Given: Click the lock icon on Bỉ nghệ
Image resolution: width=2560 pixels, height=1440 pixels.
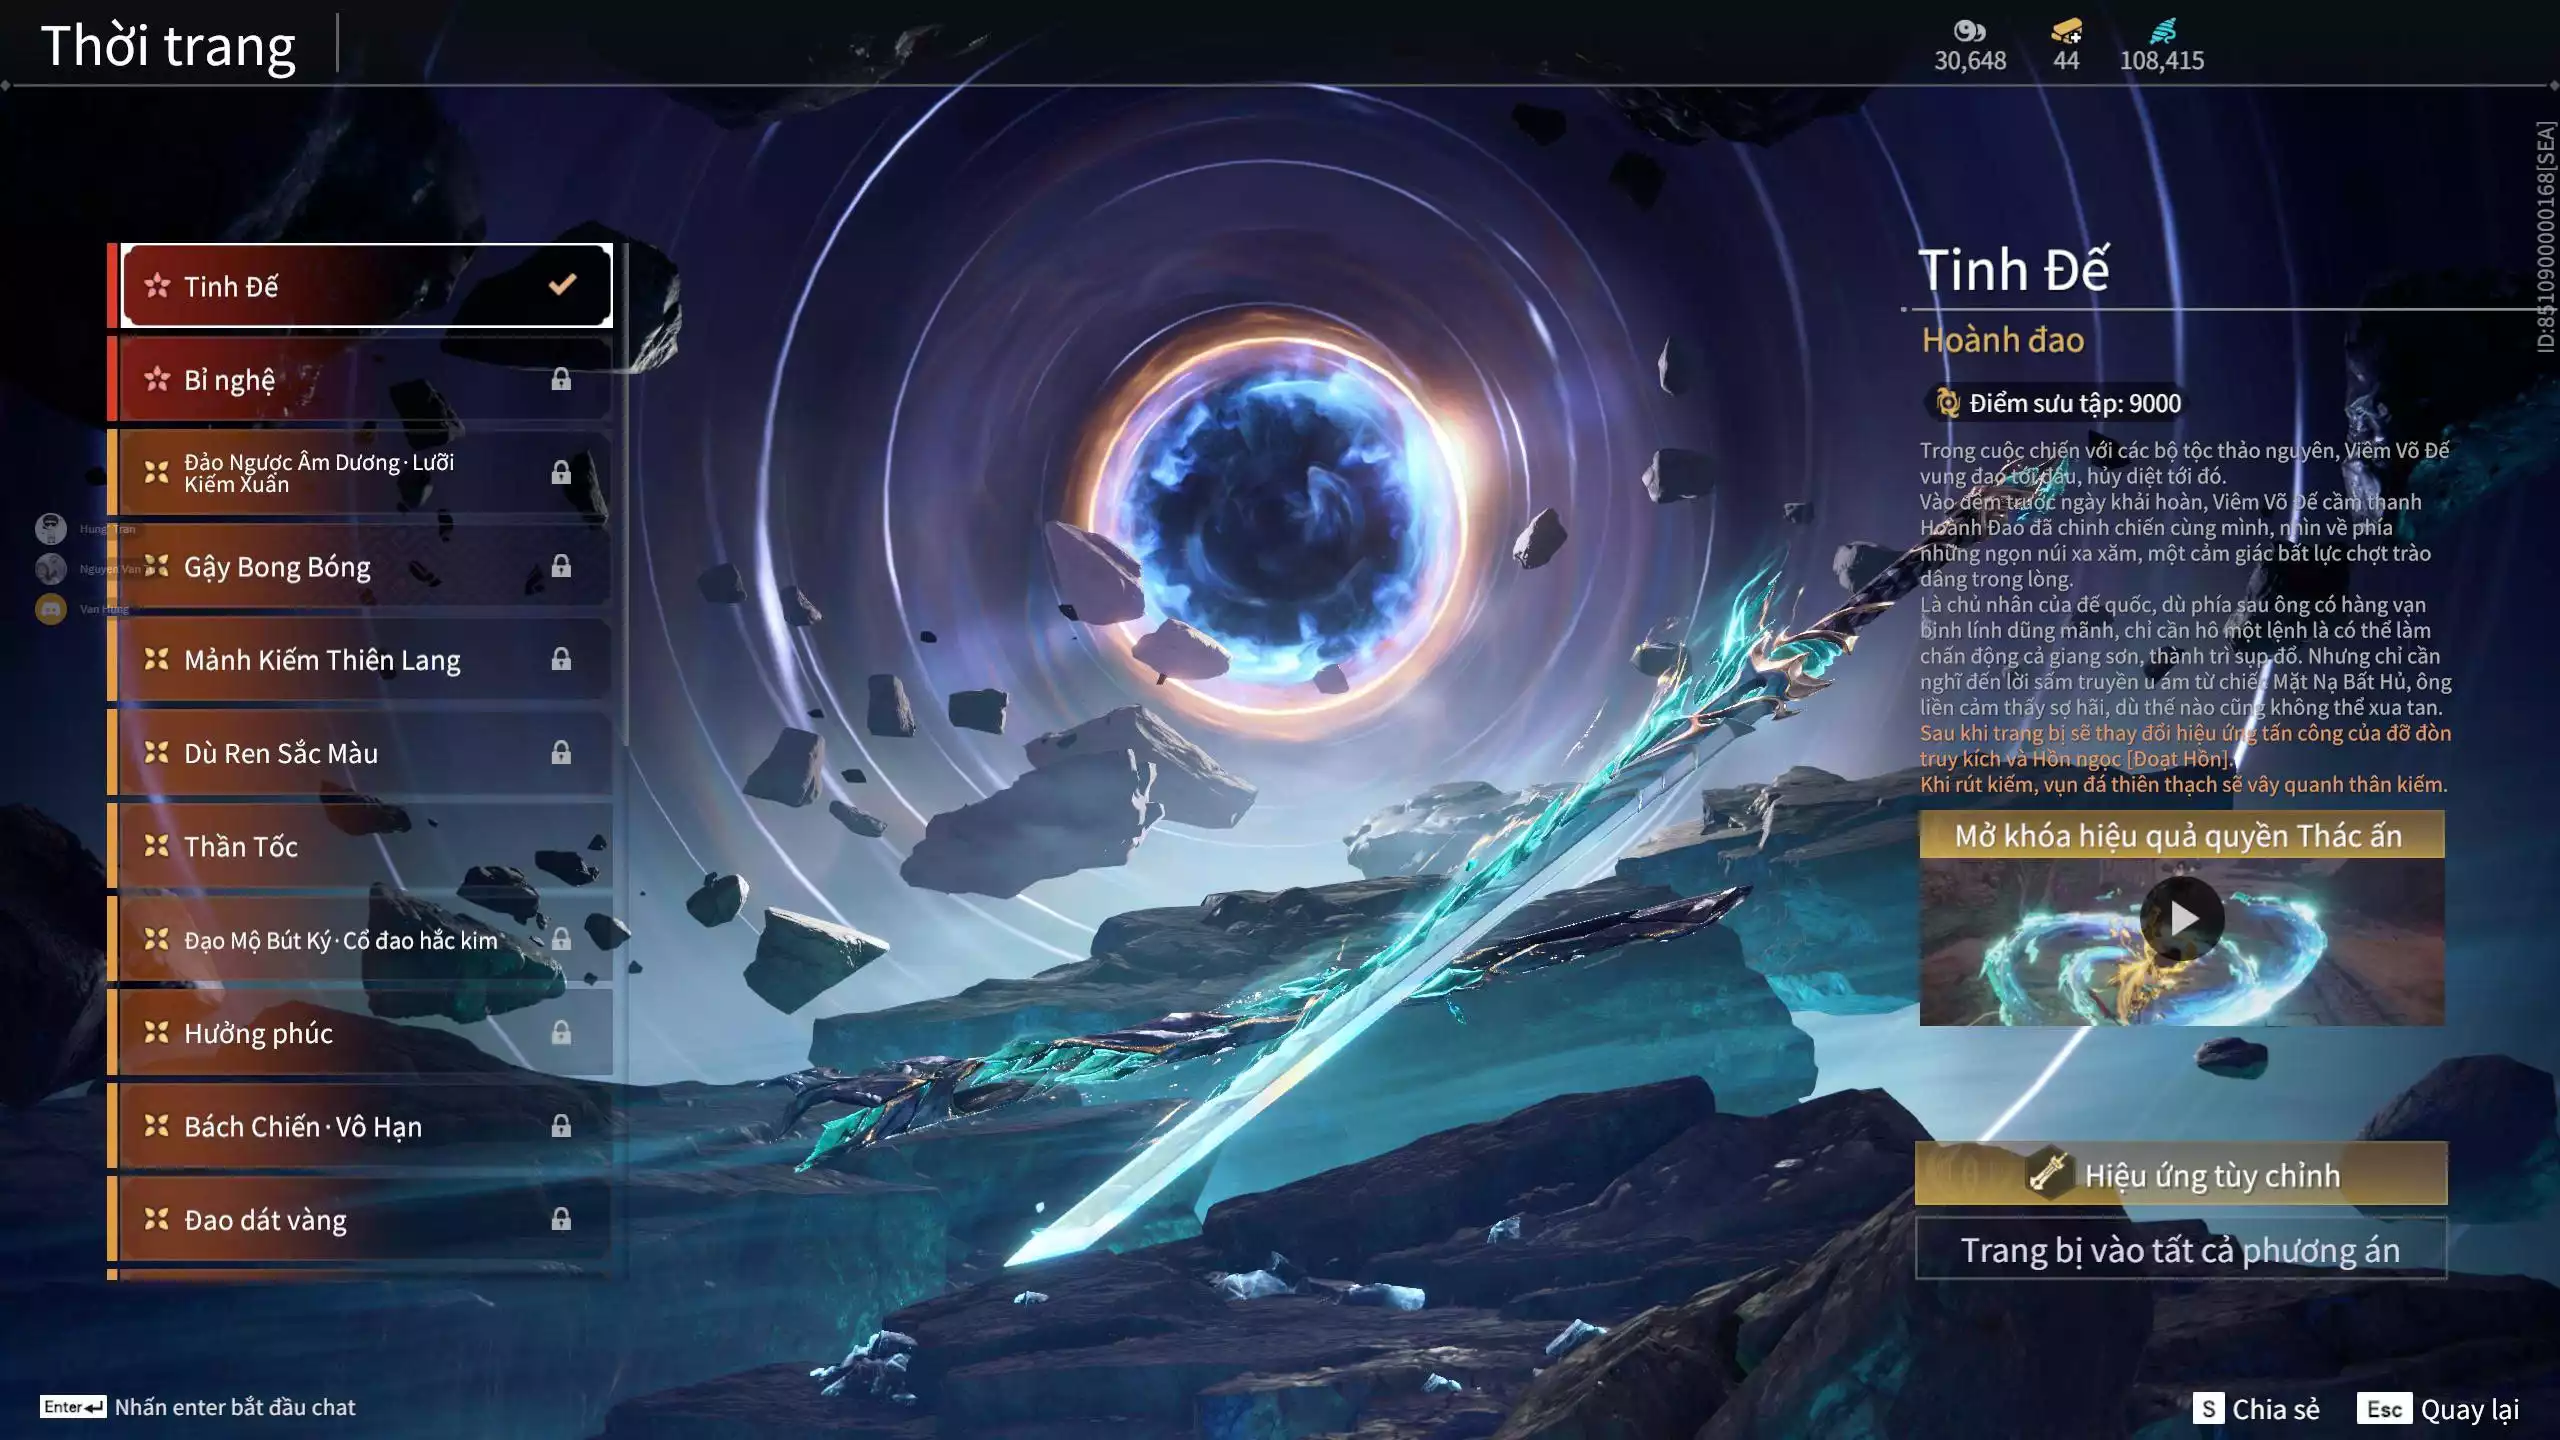Looking at the screenshot, I should [561, 379].
